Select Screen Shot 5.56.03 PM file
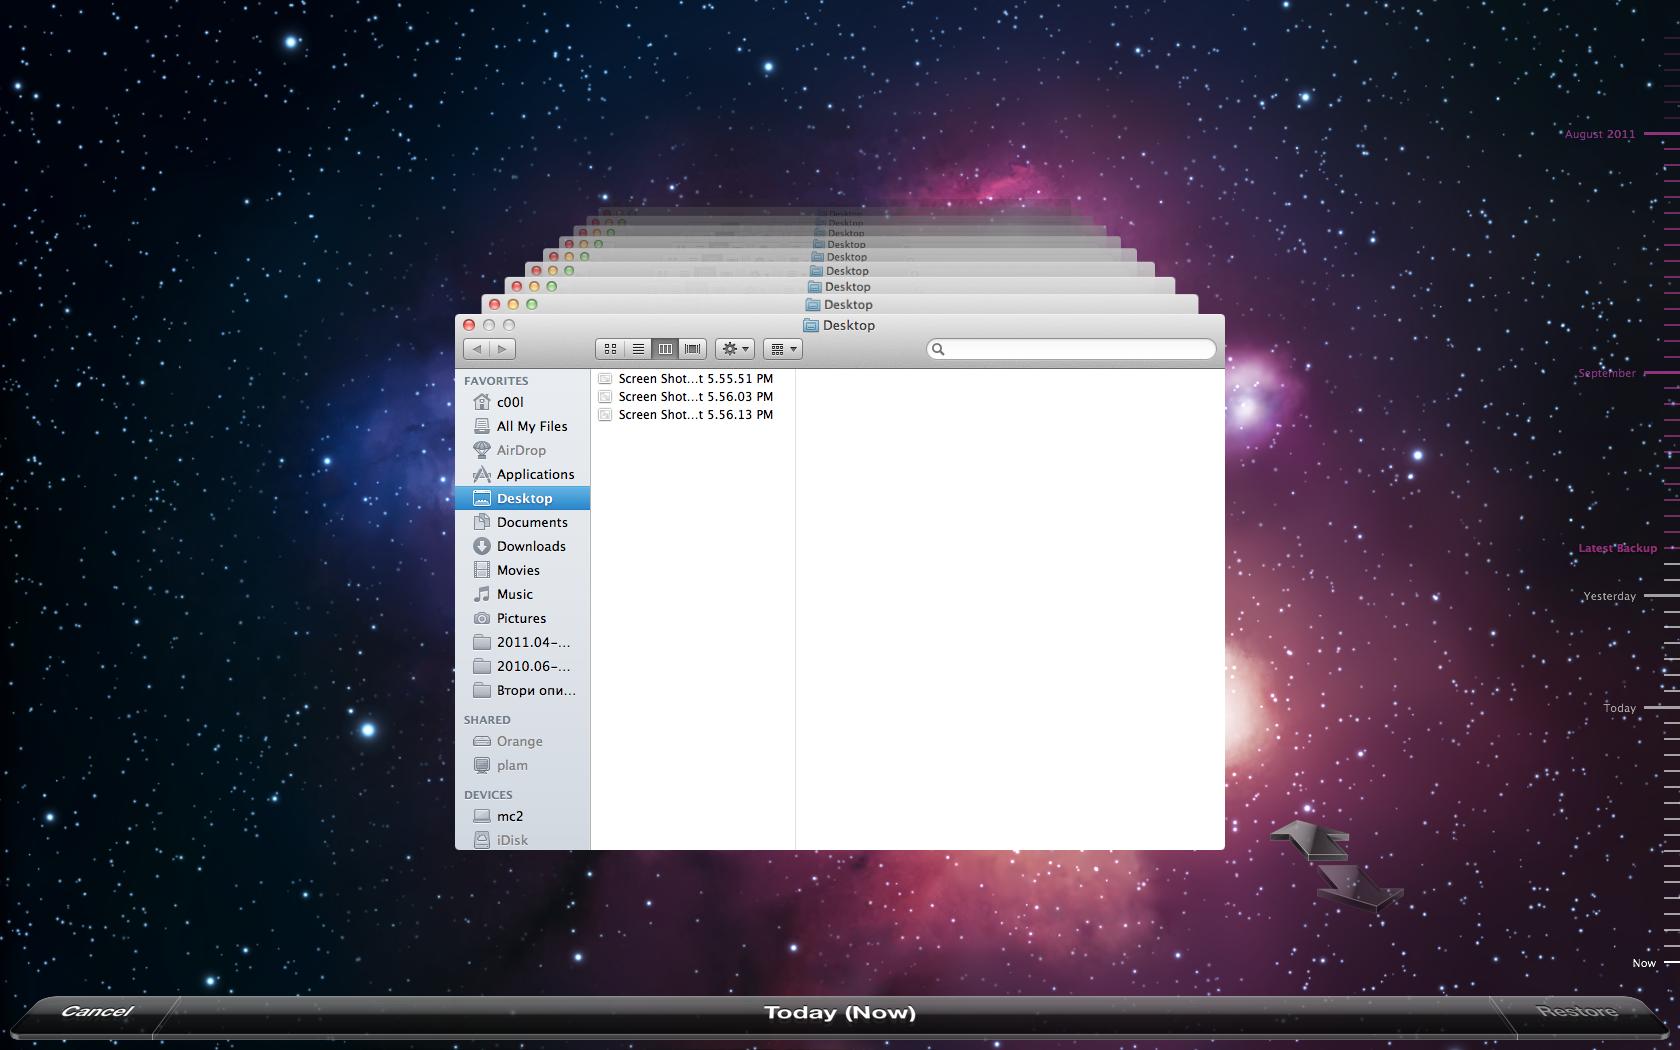This screenshot has width=1680, height=1050. point(694,397)
